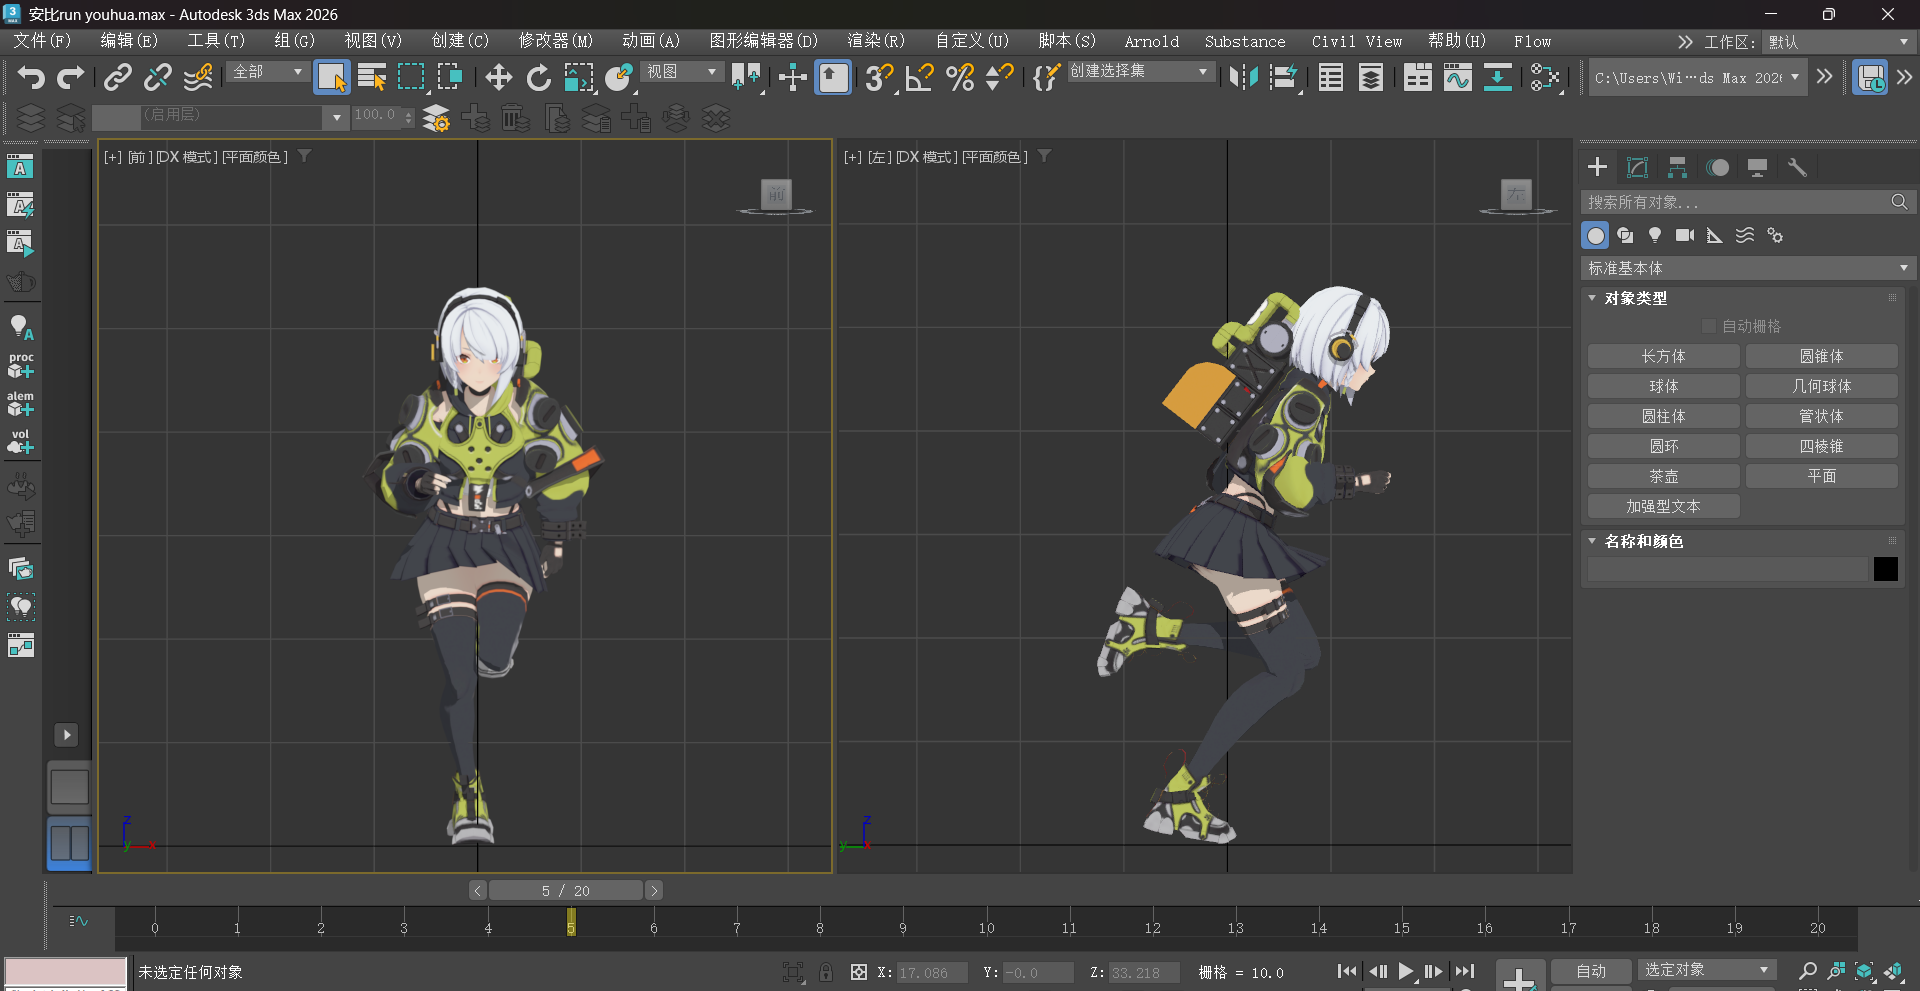Click the Play Animation button
This screenshot has width=1920, height=991.
[1406, 971]
